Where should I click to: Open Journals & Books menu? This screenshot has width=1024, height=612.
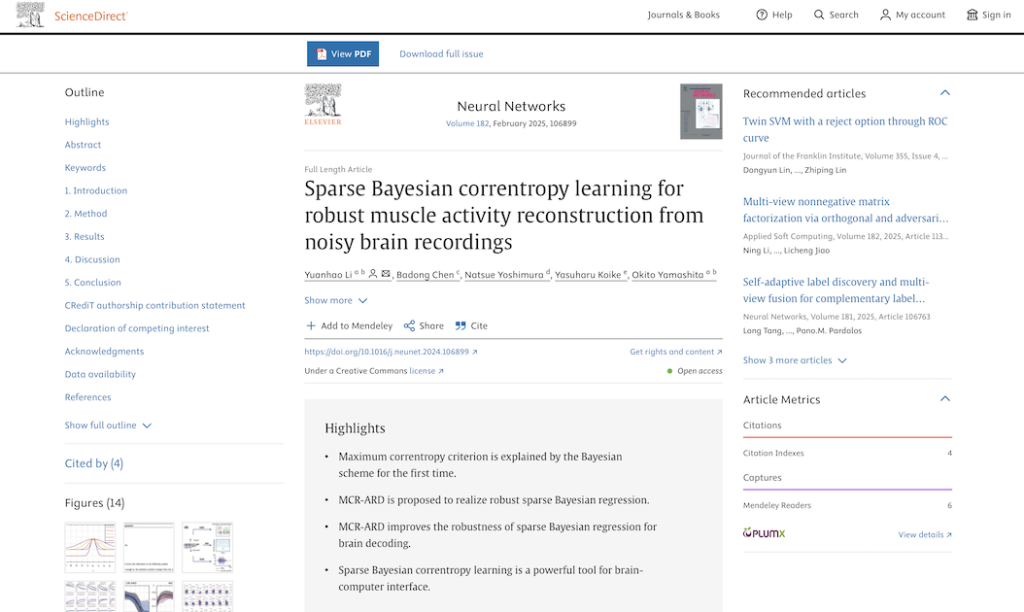click(x=683, y=15)
